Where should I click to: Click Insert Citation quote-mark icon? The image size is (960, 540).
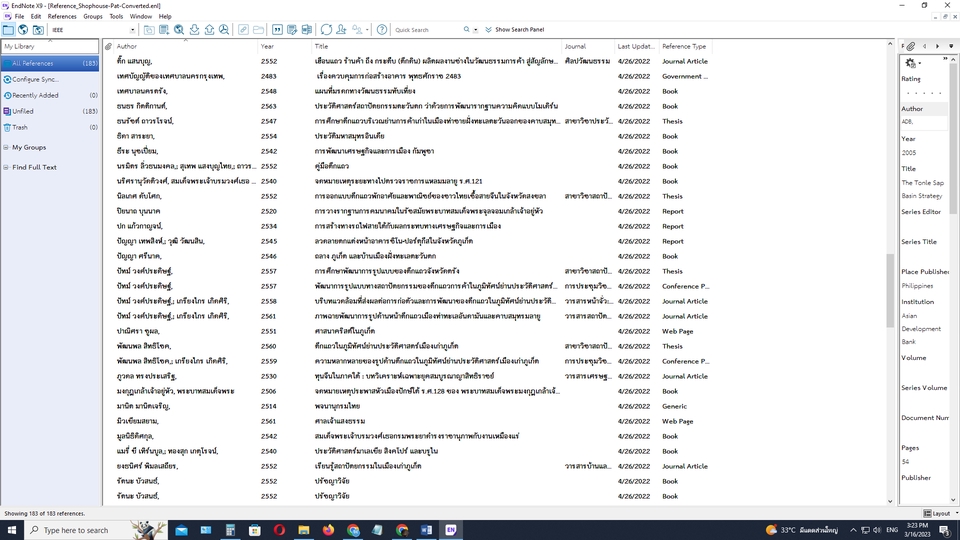277,29
